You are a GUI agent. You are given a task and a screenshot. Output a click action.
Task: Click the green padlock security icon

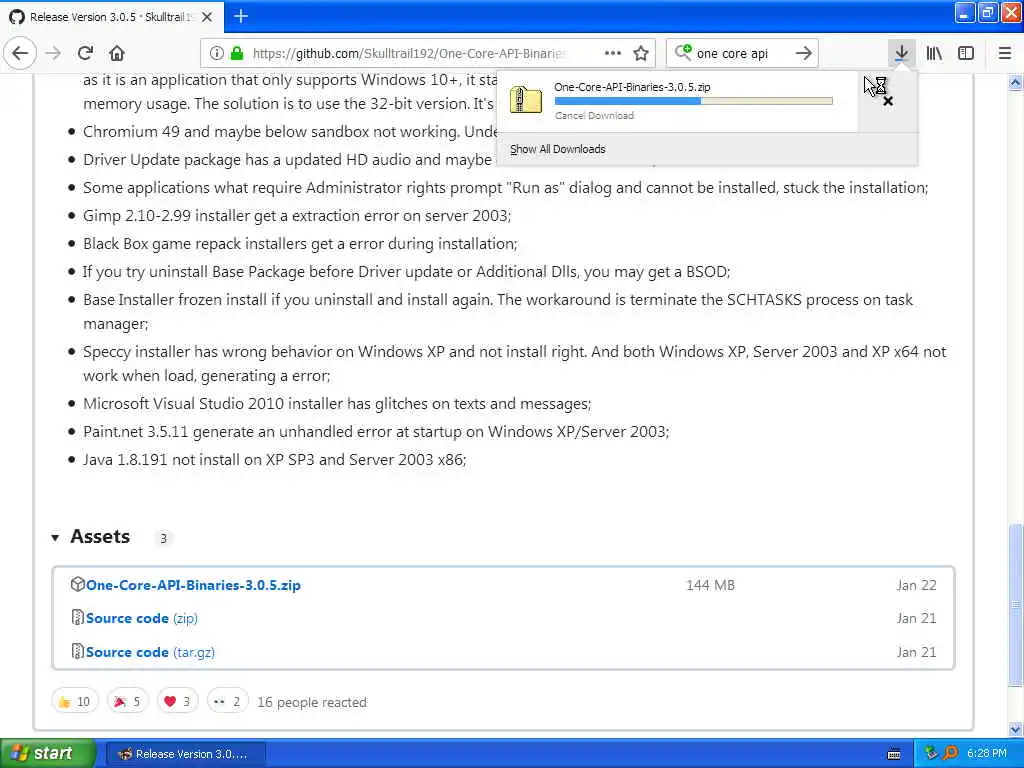click(x=237, y=53)
